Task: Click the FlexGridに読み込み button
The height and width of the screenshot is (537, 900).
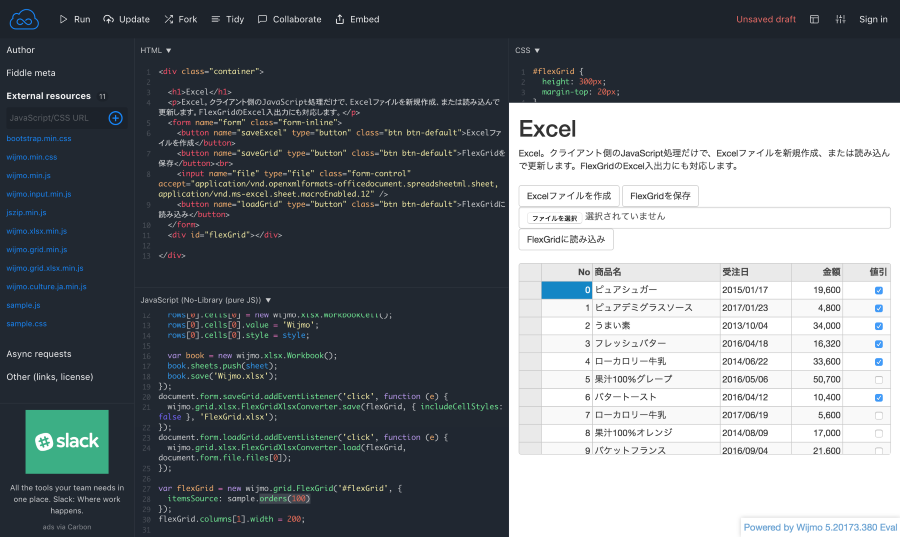Action: pyautogui.click(x=566, y=239)
